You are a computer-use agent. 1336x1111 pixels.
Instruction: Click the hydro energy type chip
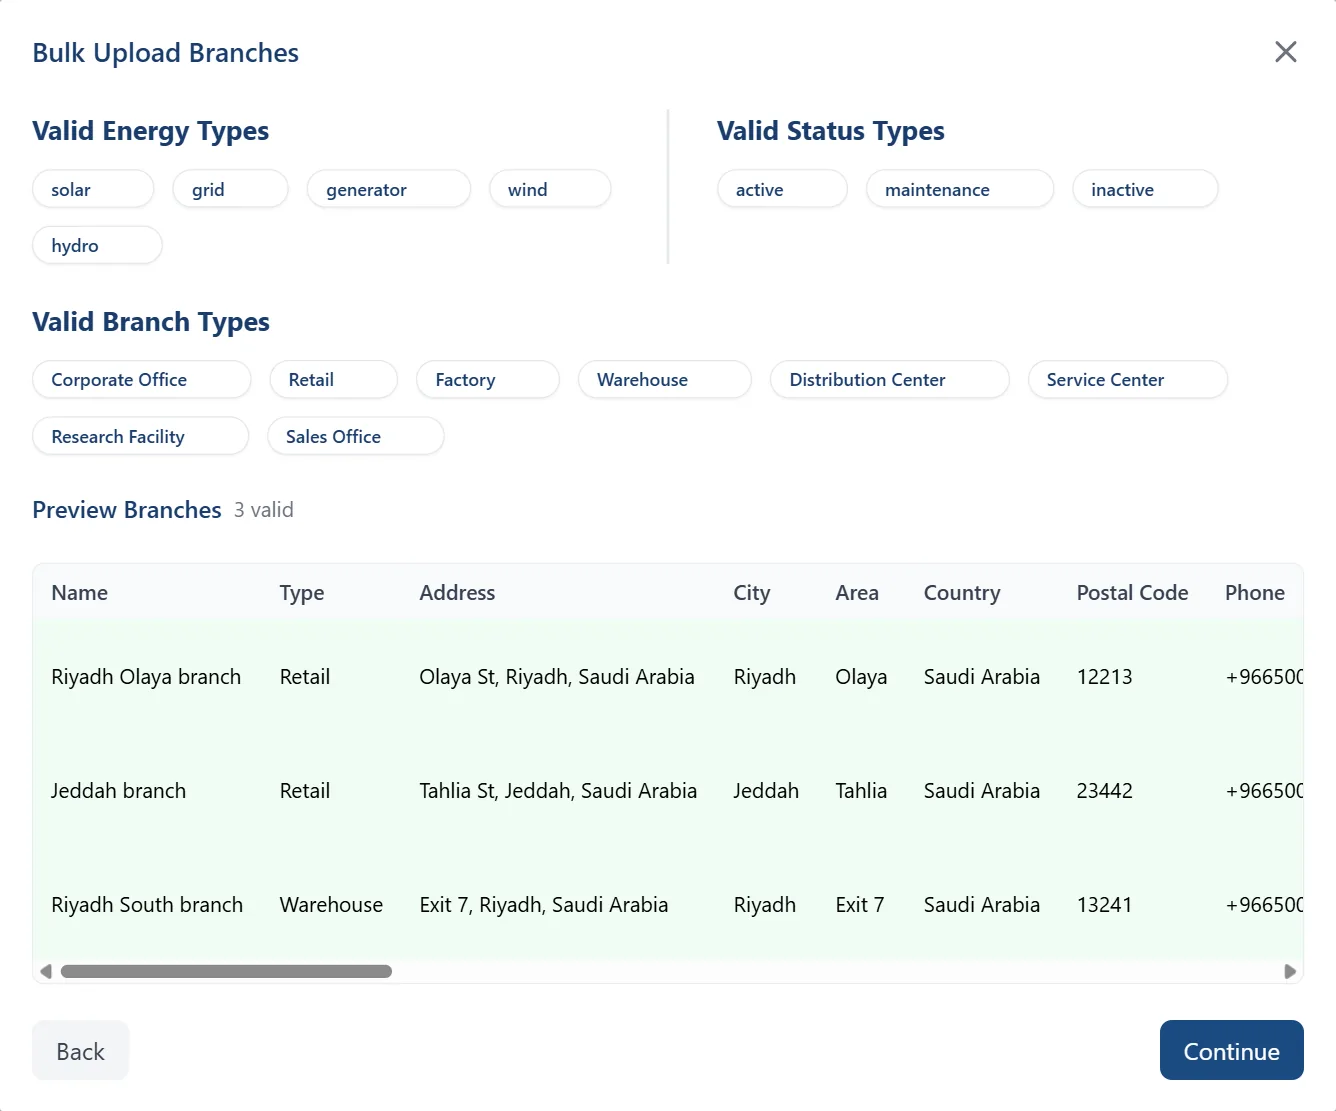click(97, 245)
